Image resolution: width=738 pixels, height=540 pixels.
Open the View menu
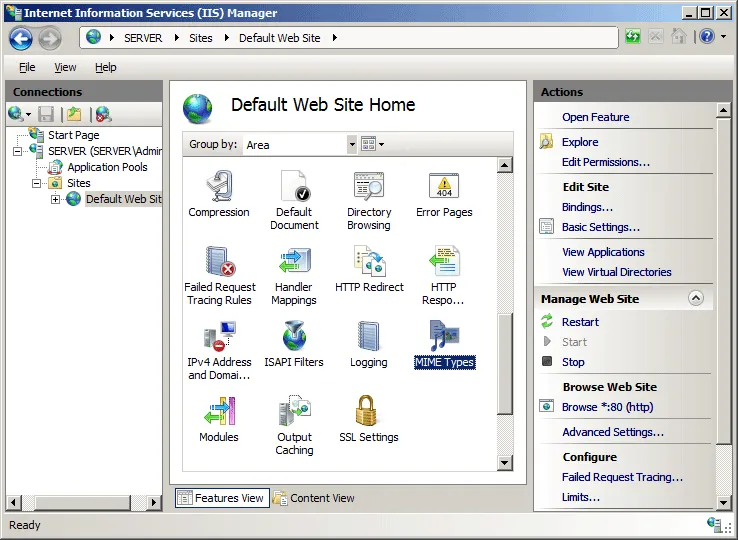(65, 67)
